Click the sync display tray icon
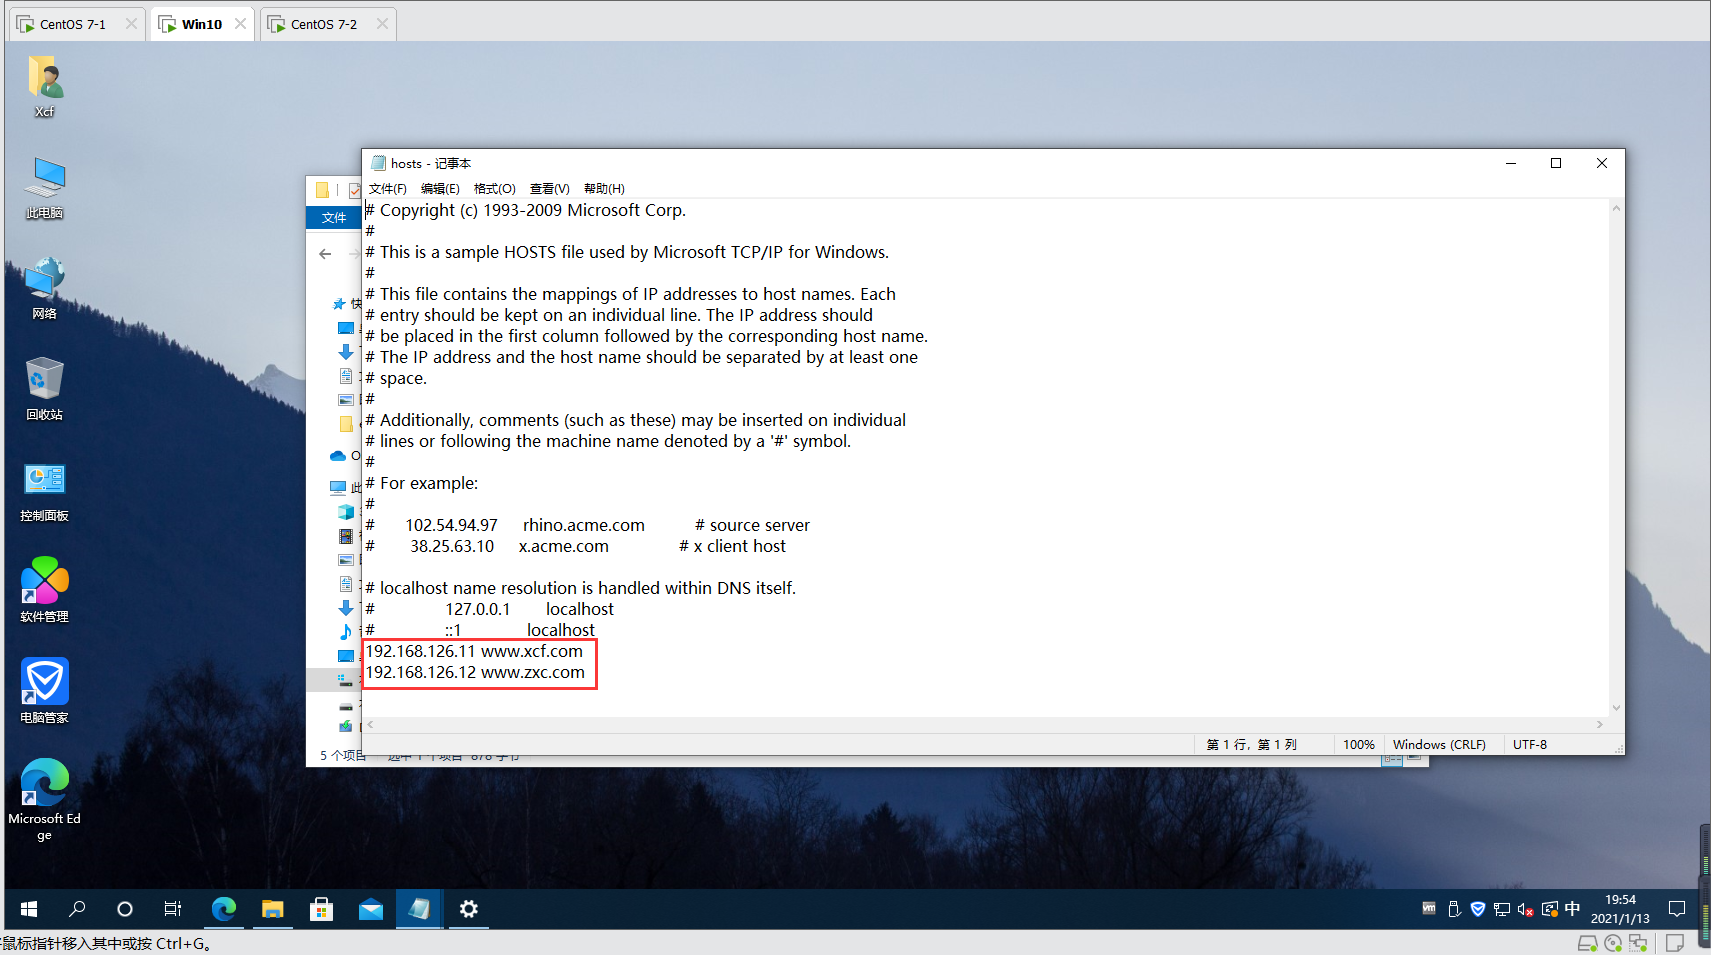The height and width of the screenshot is (955, 1711). pos(1550,909)
